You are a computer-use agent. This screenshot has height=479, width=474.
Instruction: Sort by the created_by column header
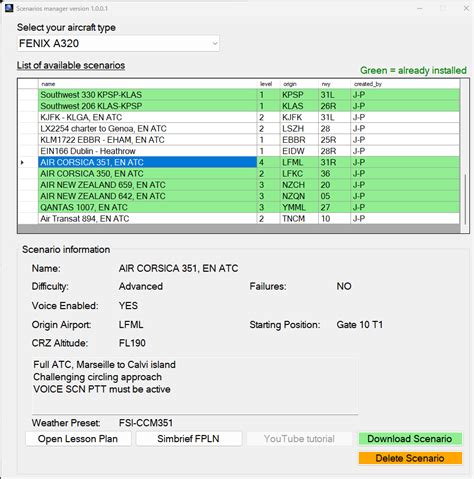click(x=405, y=84)
